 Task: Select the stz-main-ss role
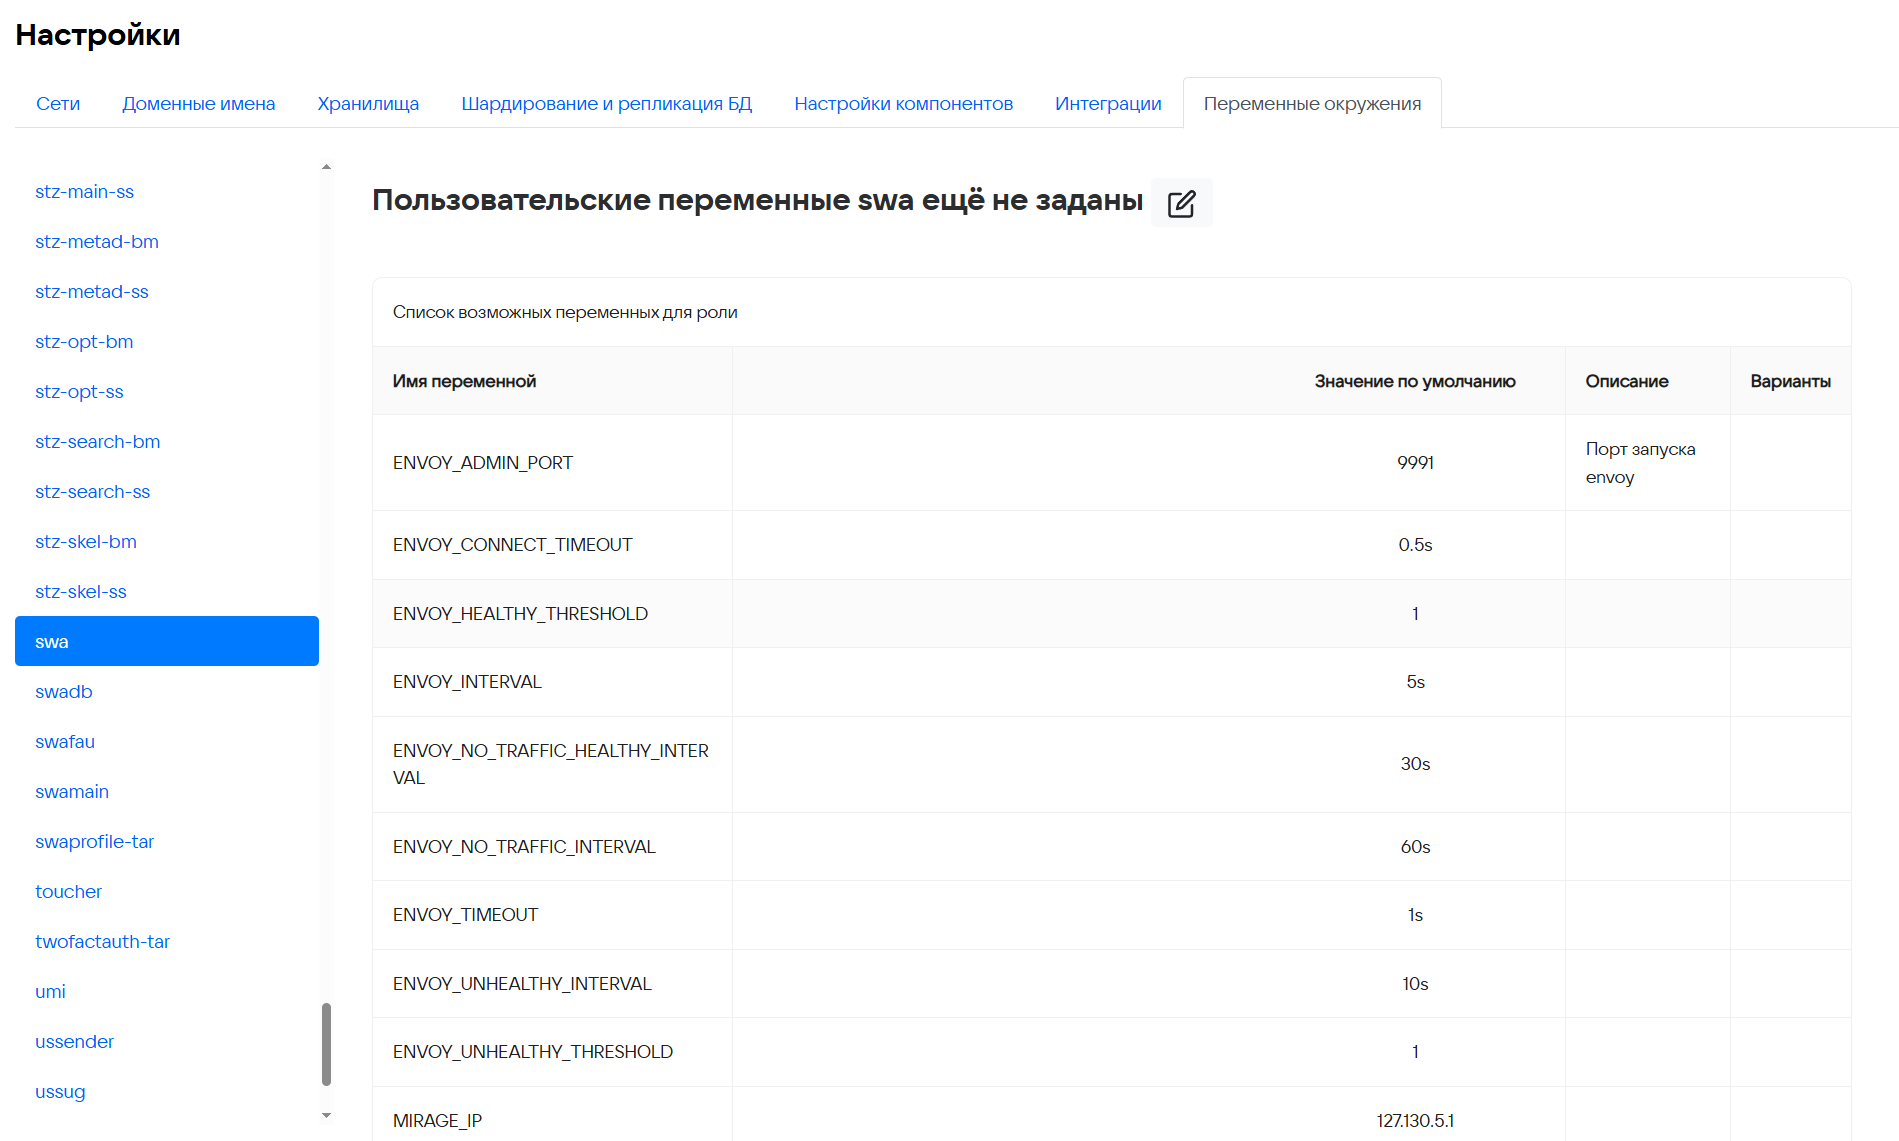coord(84,192)
